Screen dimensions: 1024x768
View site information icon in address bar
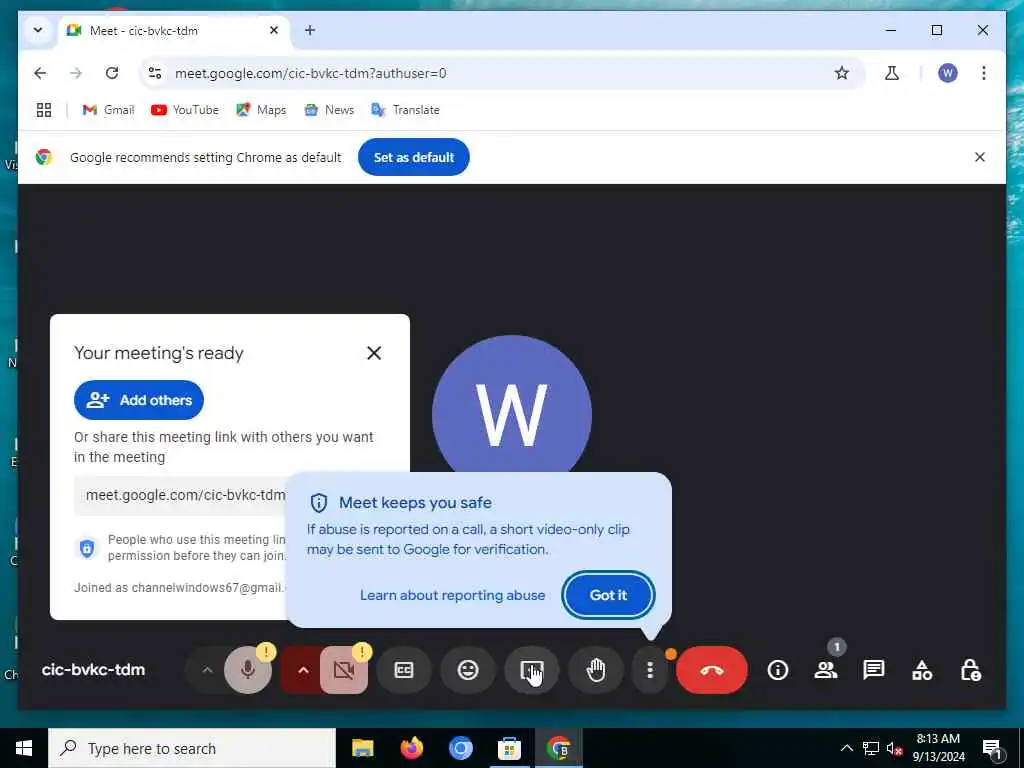click(155, 73)
